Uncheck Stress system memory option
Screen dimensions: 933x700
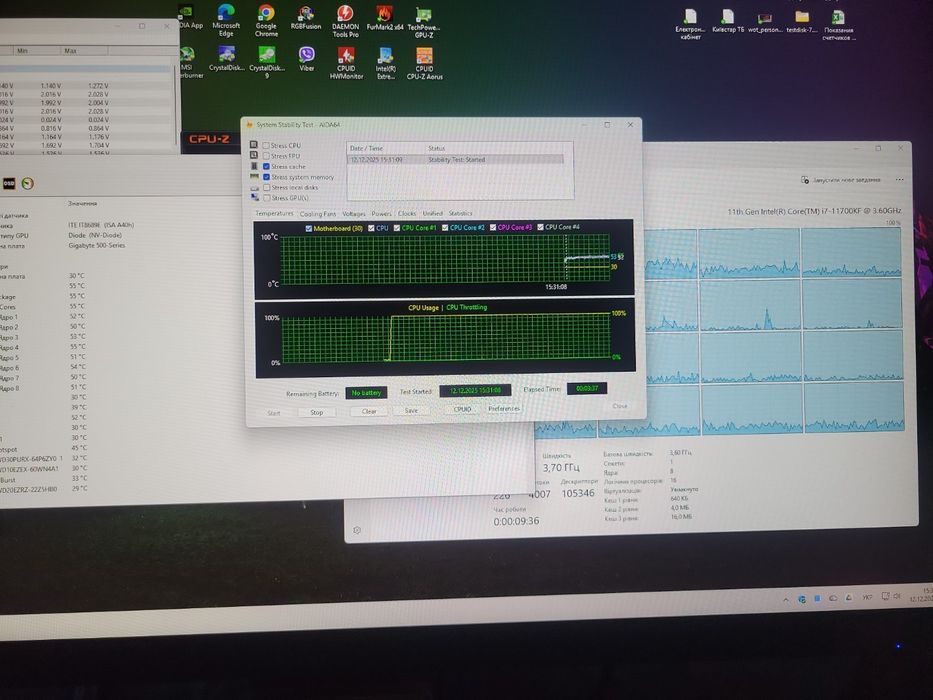coord(266,177)
